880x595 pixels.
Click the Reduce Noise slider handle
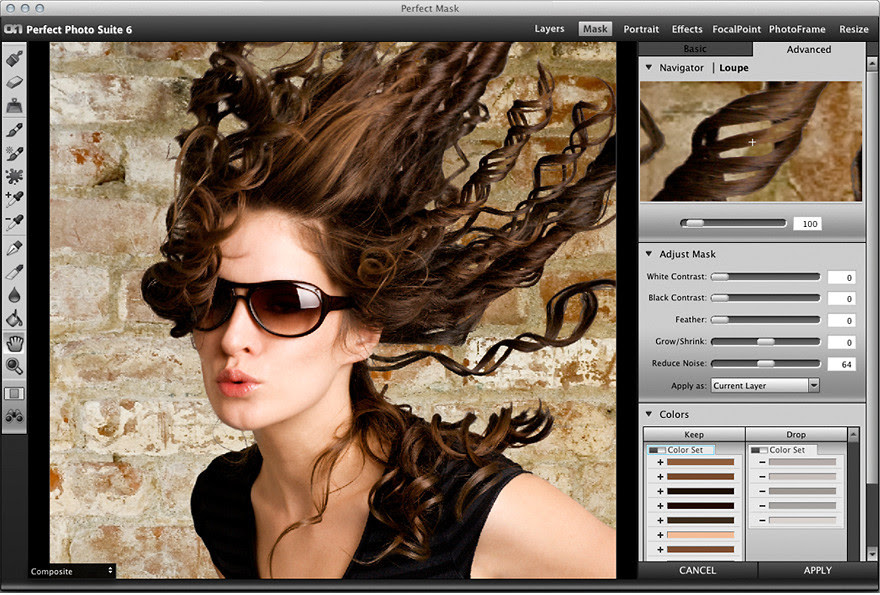pos(765,363)
